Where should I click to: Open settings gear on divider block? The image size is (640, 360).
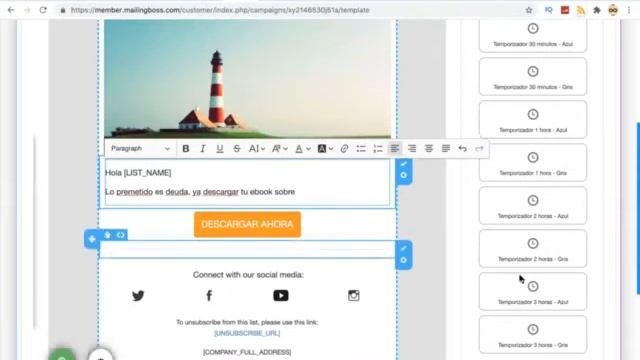click(x=404, y=260)
